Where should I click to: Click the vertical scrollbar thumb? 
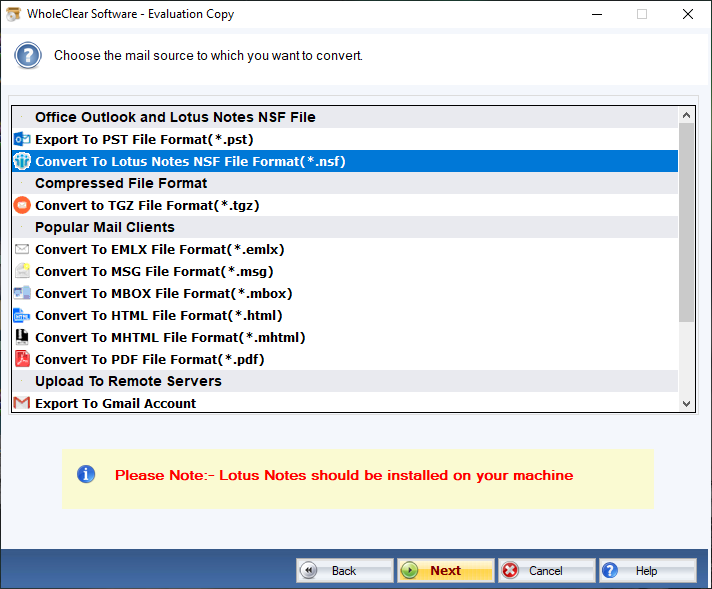pyautogui.click(x=687, y=223)
